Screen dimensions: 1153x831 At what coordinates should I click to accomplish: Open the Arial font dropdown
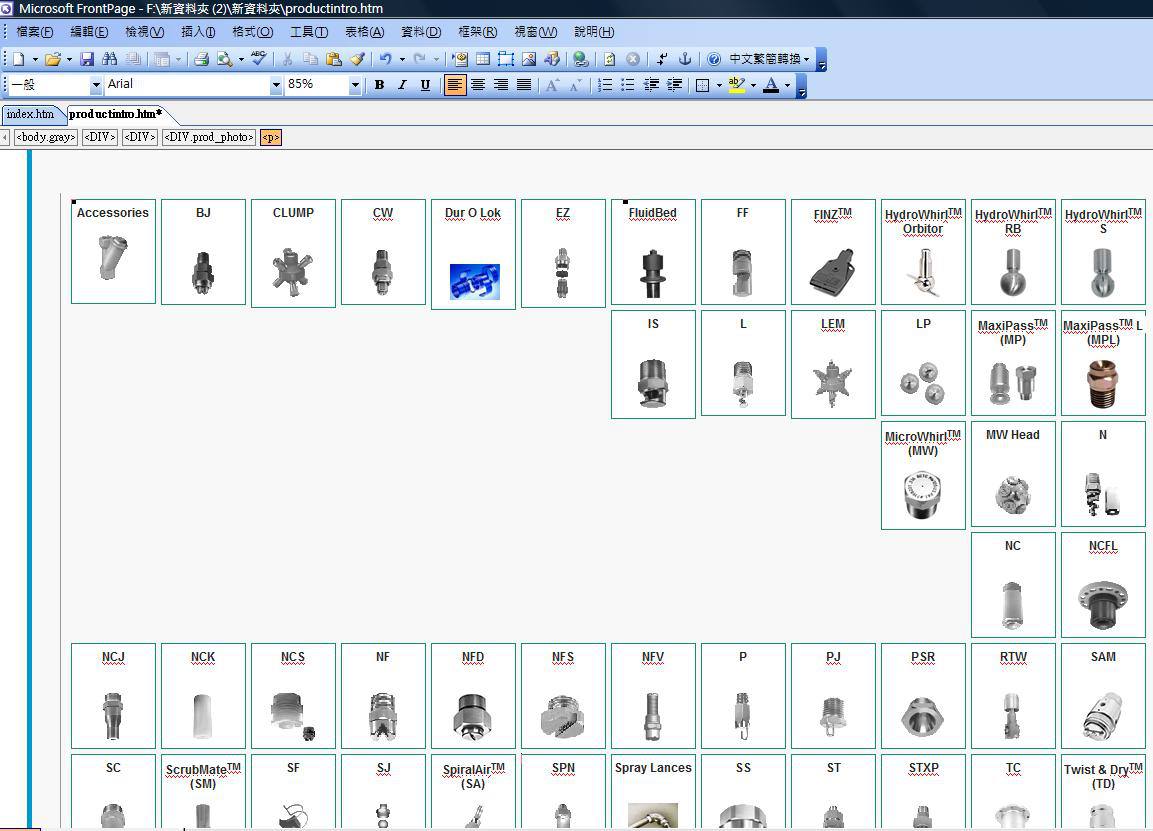click(x=276, y=85)
